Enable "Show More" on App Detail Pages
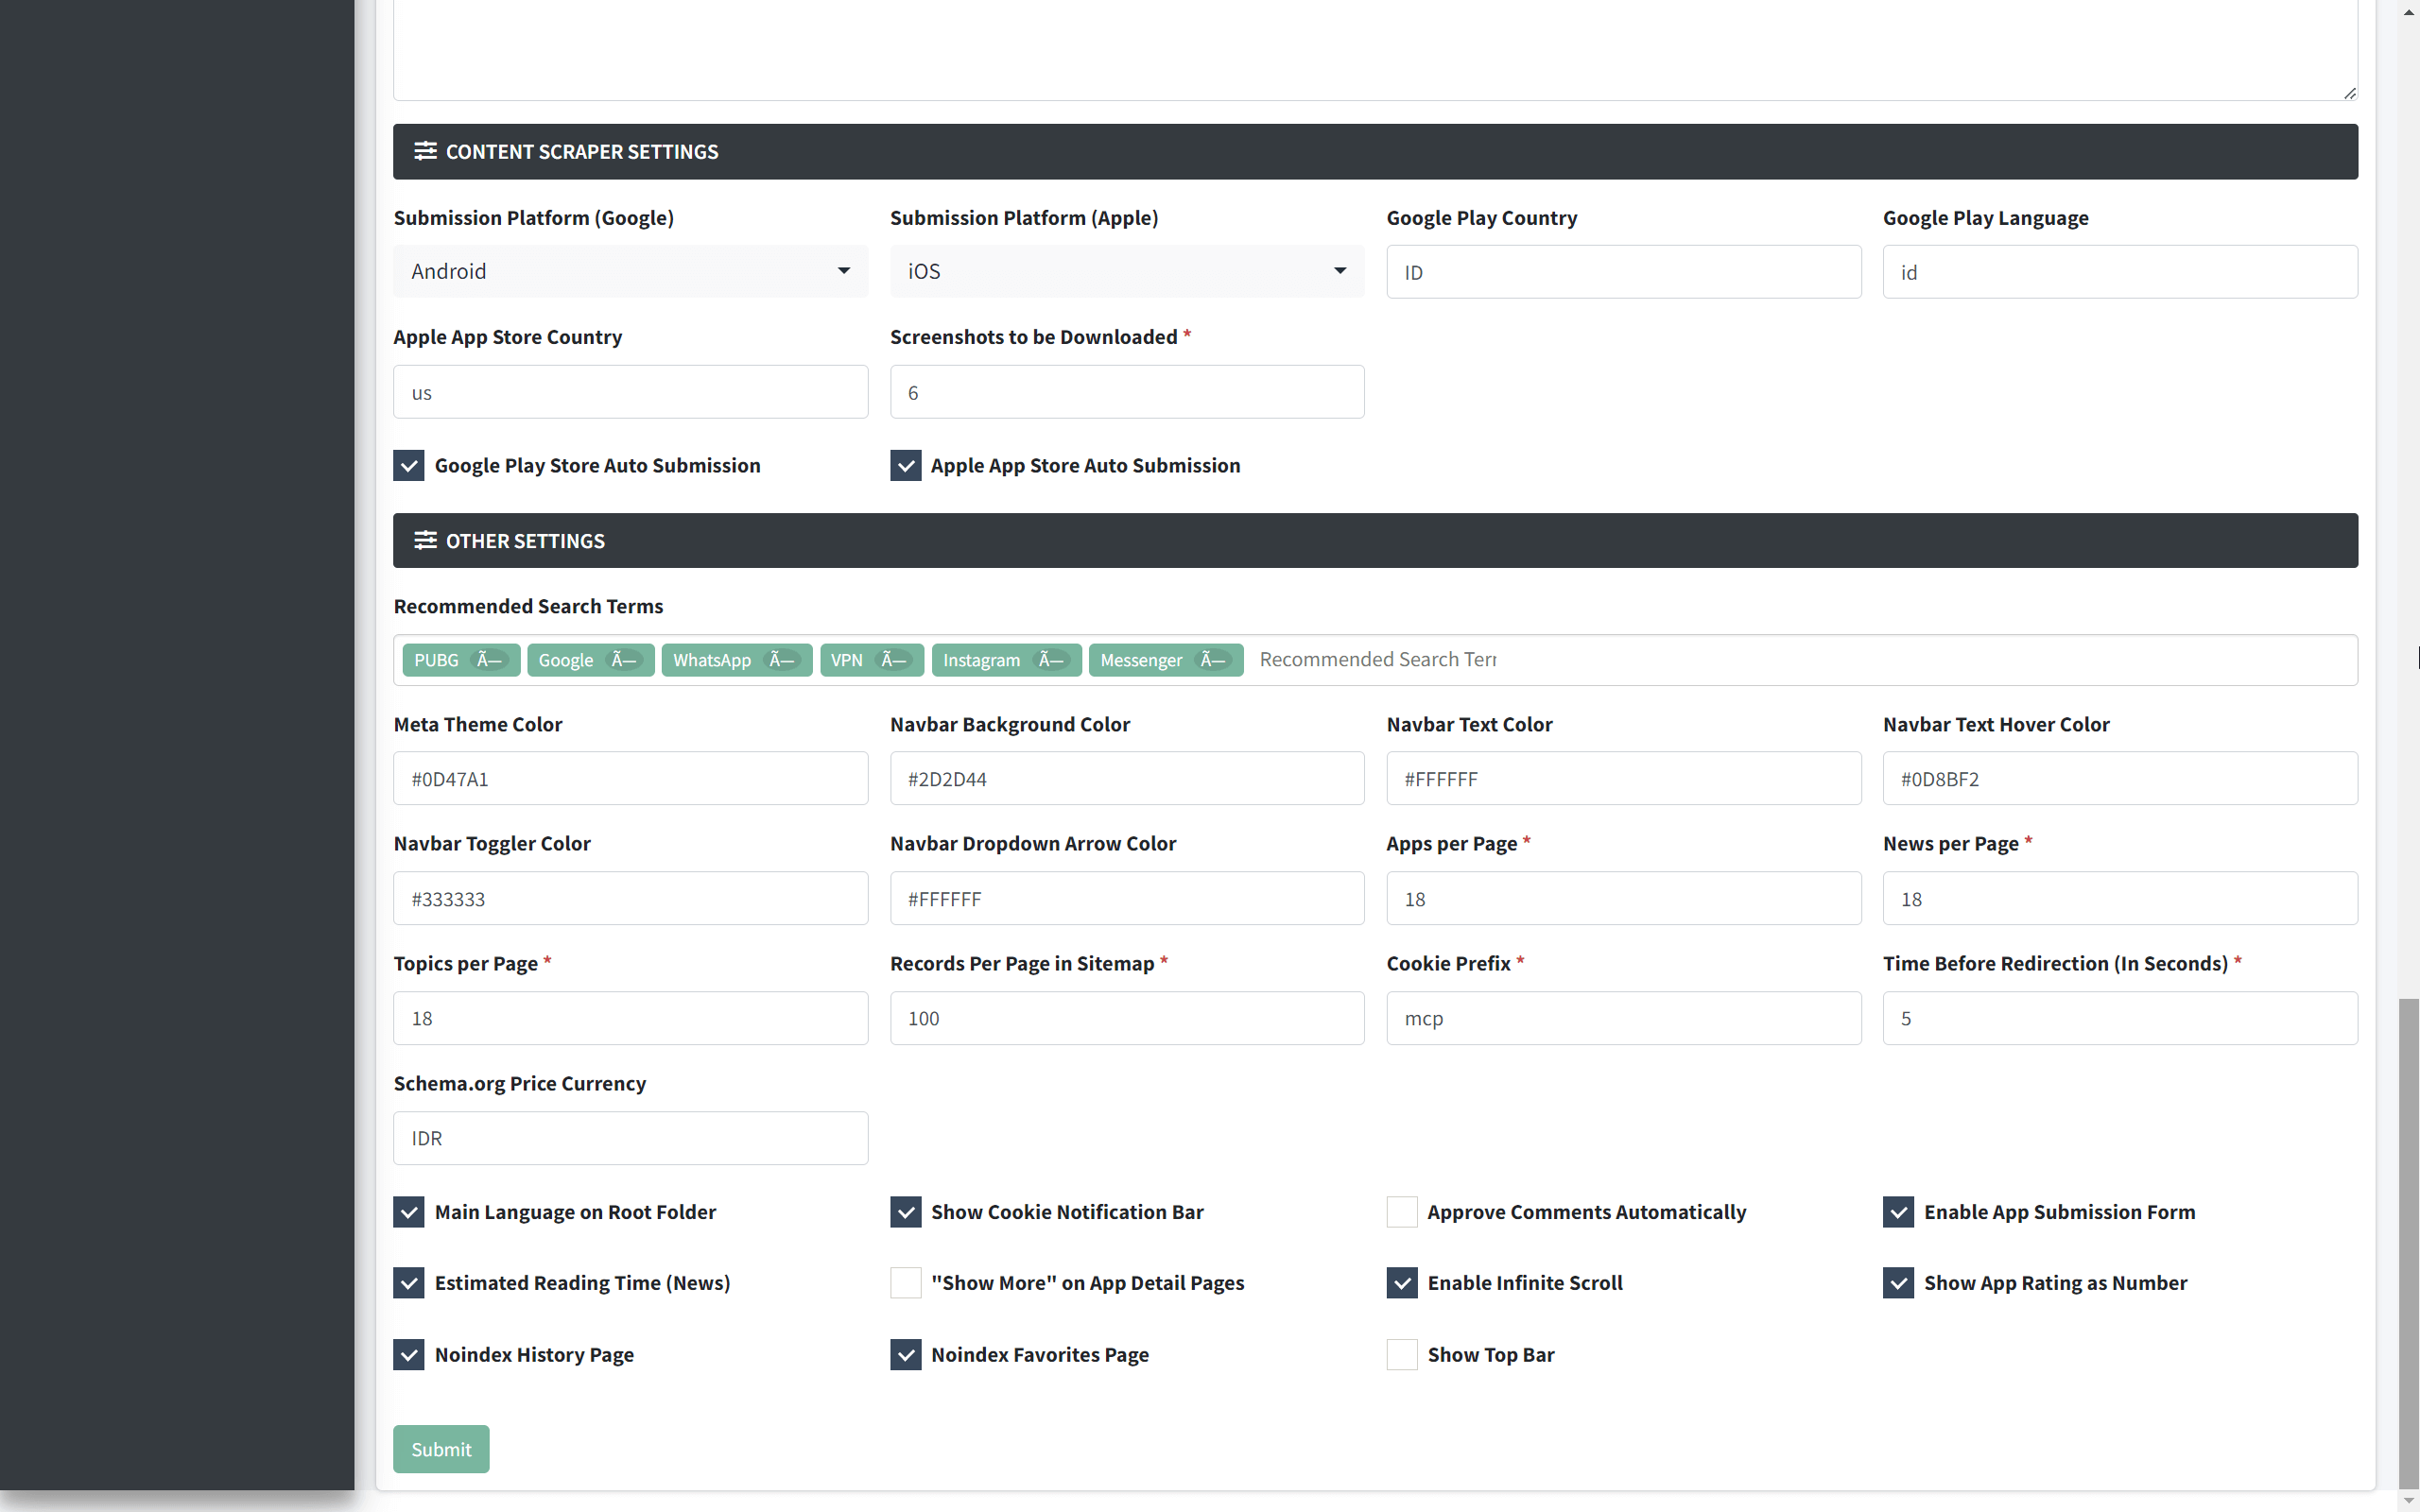Viewport: 2420px width, 1512px height. click(x=905, y=1282)
